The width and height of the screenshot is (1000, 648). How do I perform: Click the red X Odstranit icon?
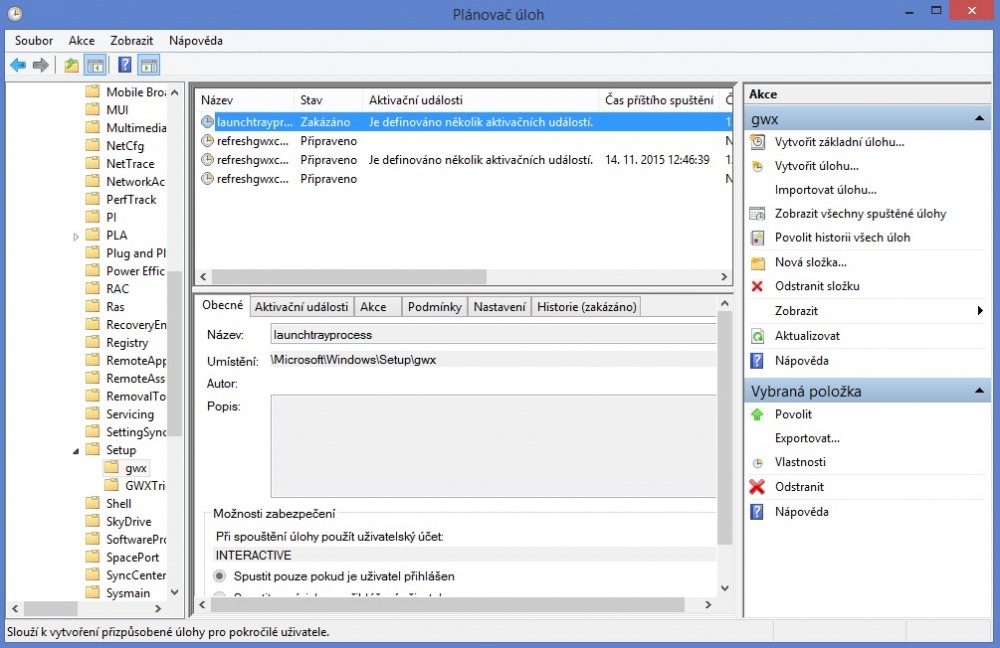pyautogui.click(x=757, y=487)
